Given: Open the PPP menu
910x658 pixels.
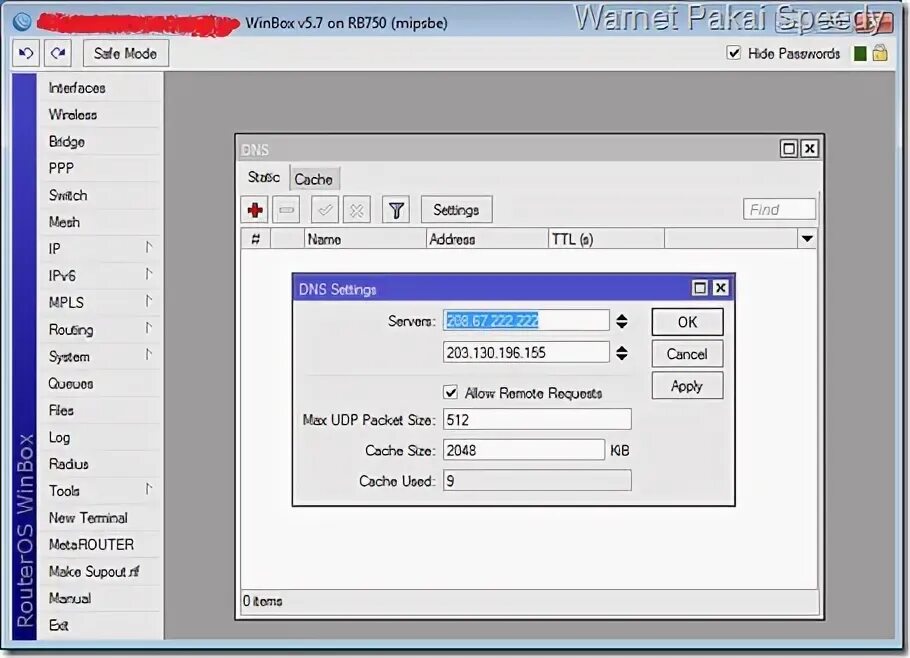Looking at the screenshot, I should [99, 168].
